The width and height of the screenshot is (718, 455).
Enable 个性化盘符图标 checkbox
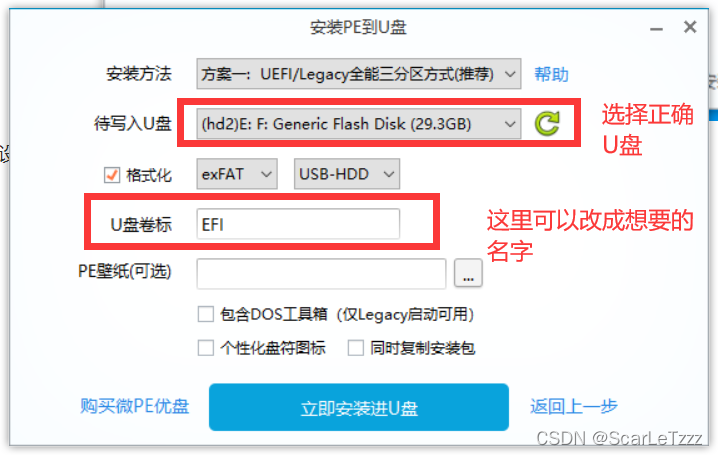206,348
